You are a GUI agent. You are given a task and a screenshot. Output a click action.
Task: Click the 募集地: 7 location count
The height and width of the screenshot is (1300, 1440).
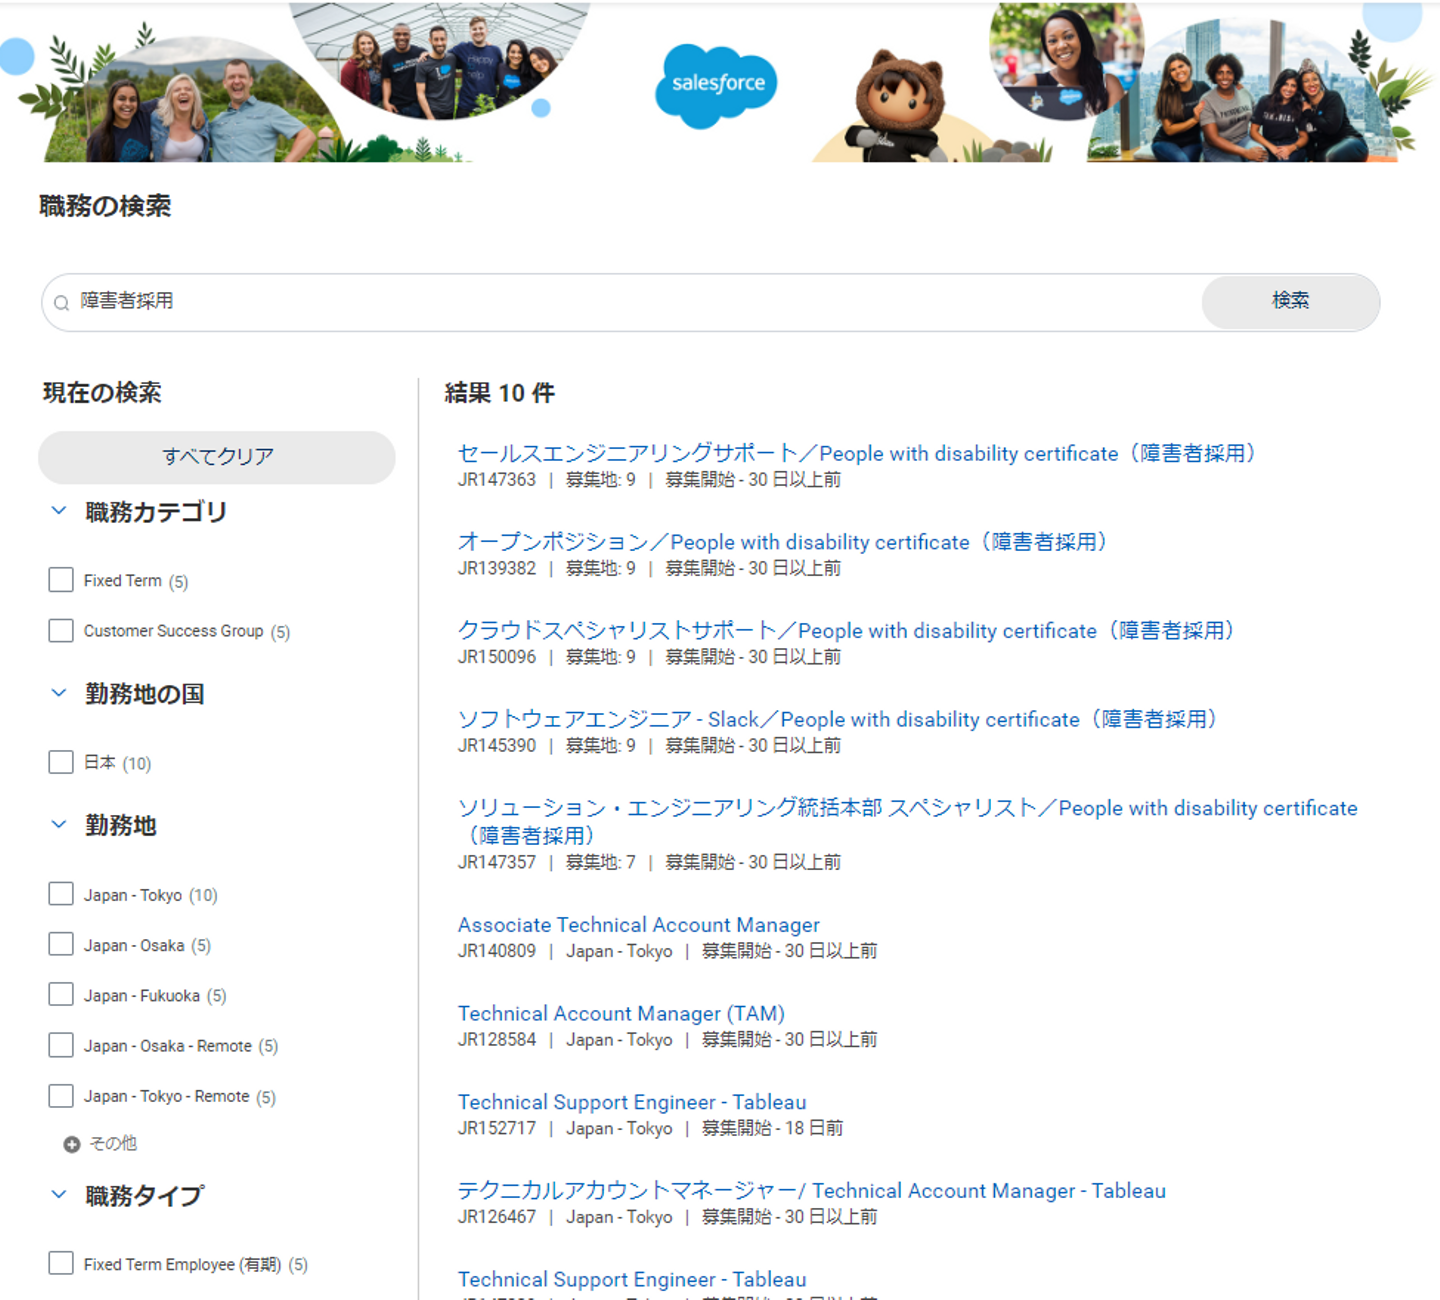(600, 862)
